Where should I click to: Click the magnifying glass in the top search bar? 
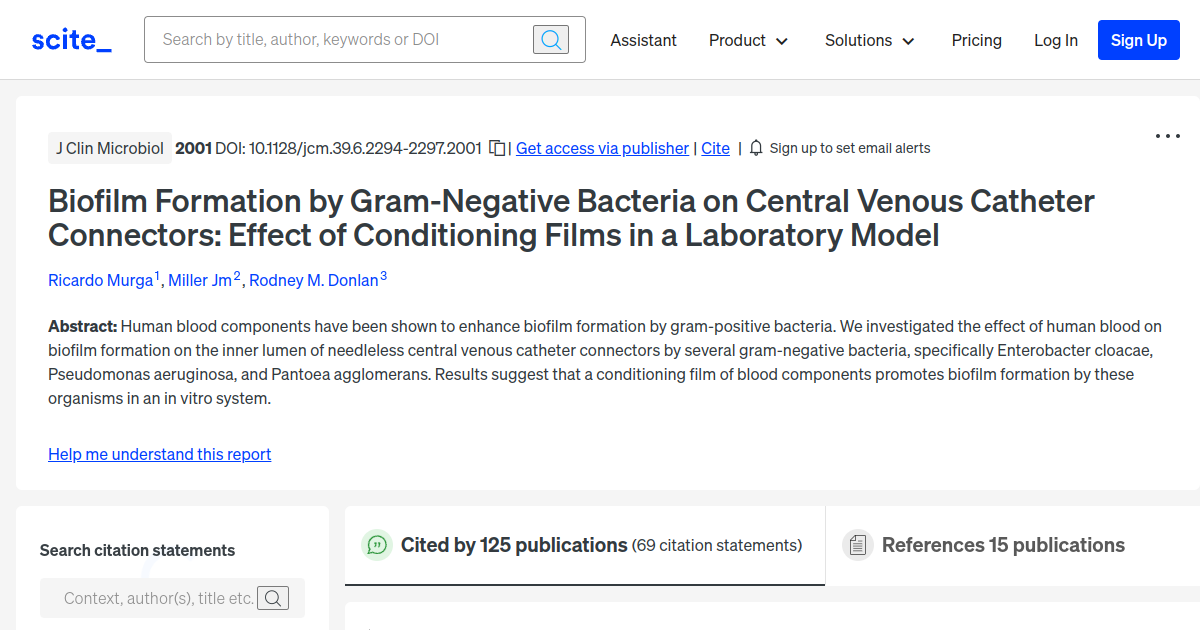(x=550, y=39)
